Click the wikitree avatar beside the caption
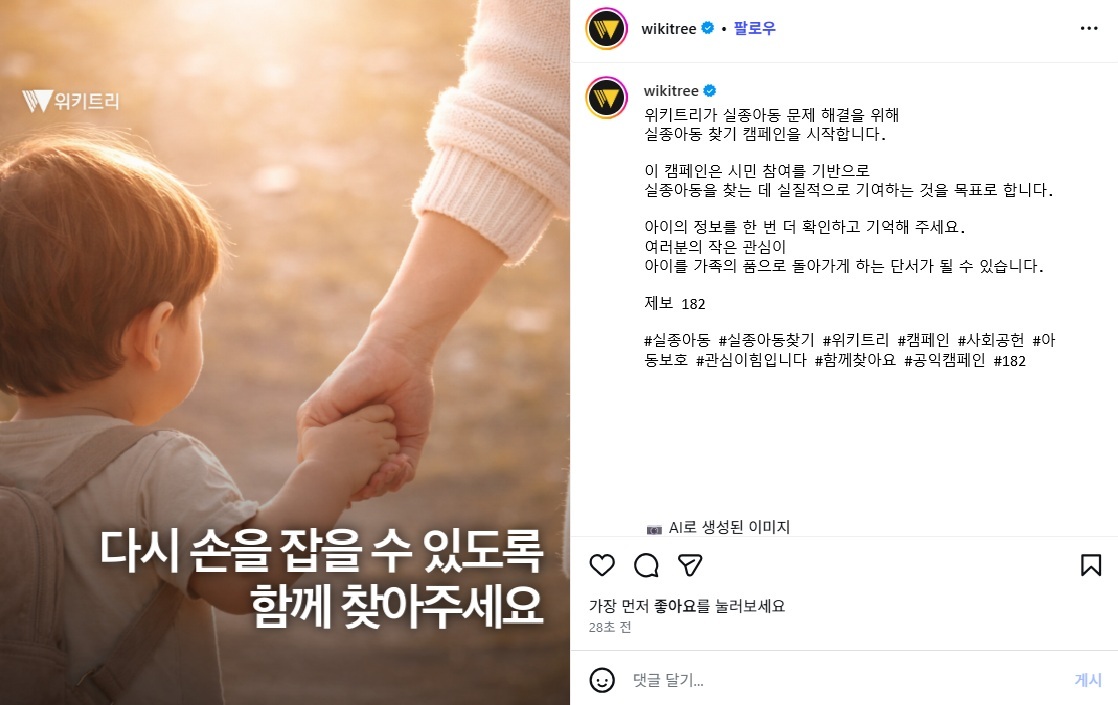 click(606, 98)
